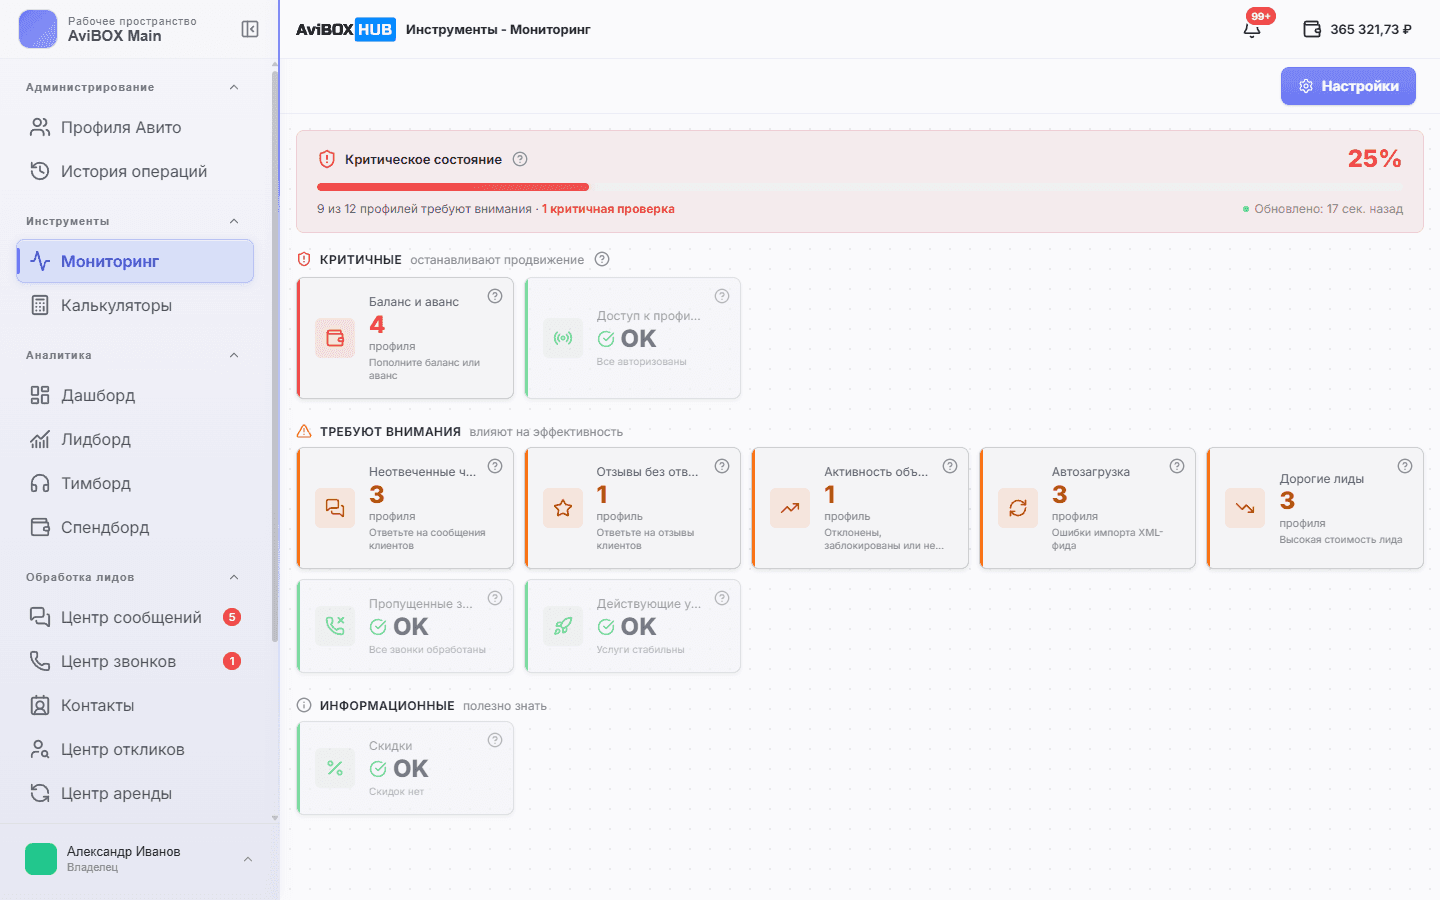This screenshot has height=900, width=1440.
Task: Click broadcast signal icon on Доступ card
Action: tap(563, 338)
